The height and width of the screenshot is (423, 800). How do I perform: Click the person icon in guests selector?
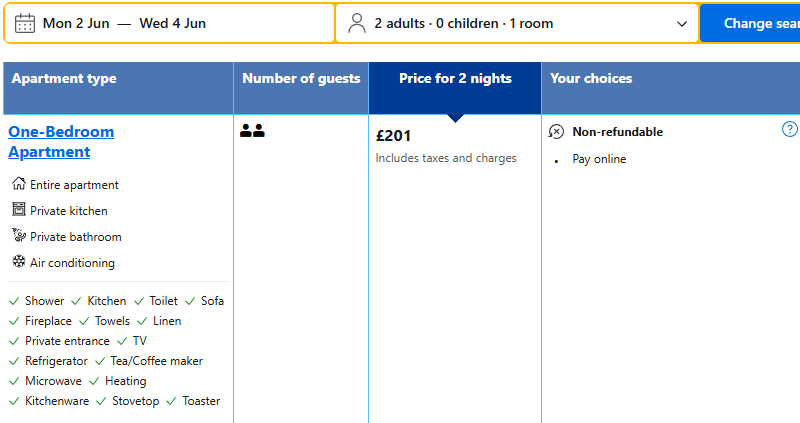pyautogui.click(x=357, y=23)
